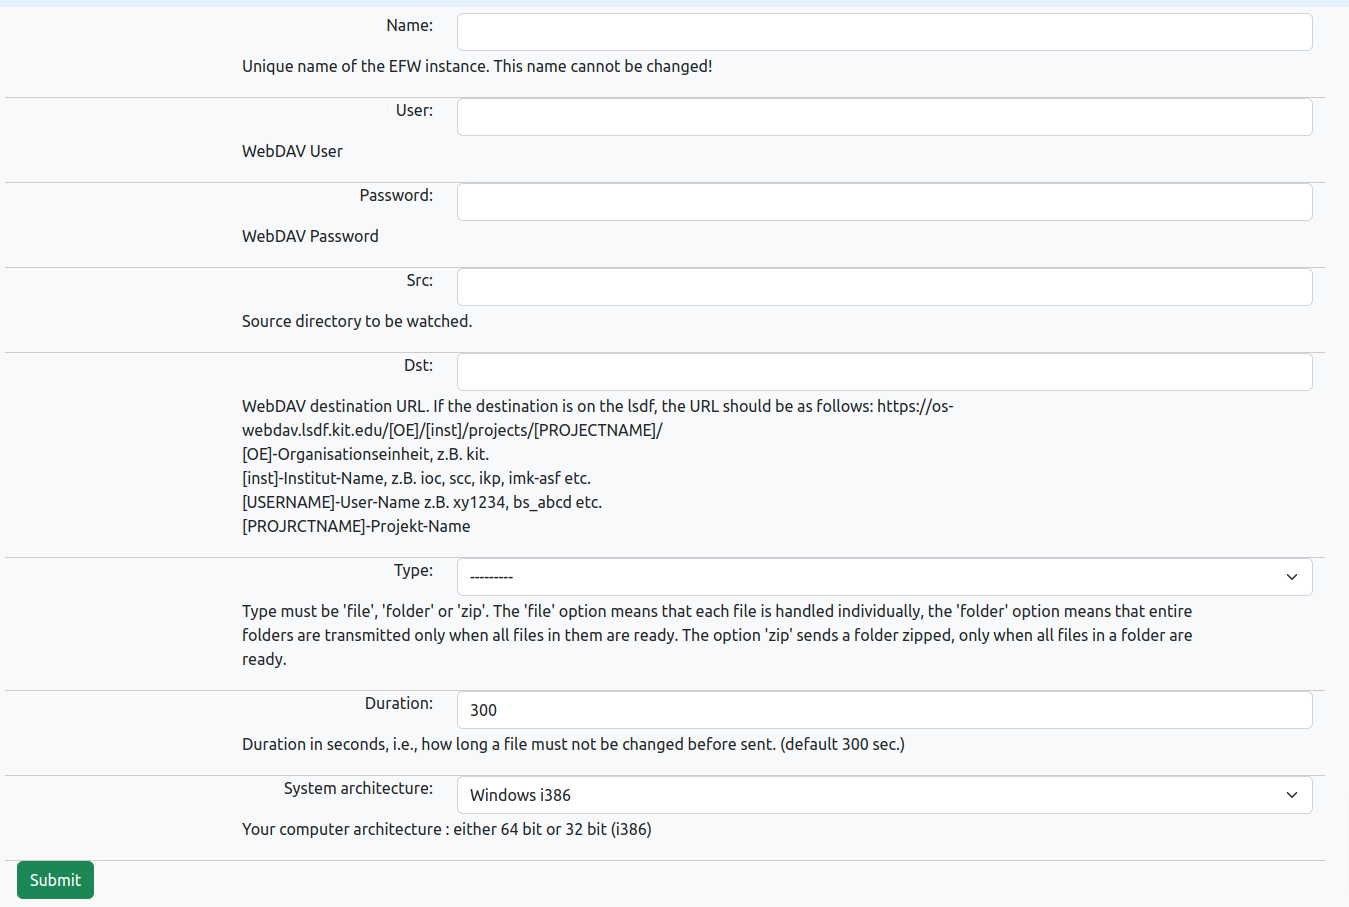Click the WebDAV User description text
The image size is (1349, 907).
click(x=292, y=151)
